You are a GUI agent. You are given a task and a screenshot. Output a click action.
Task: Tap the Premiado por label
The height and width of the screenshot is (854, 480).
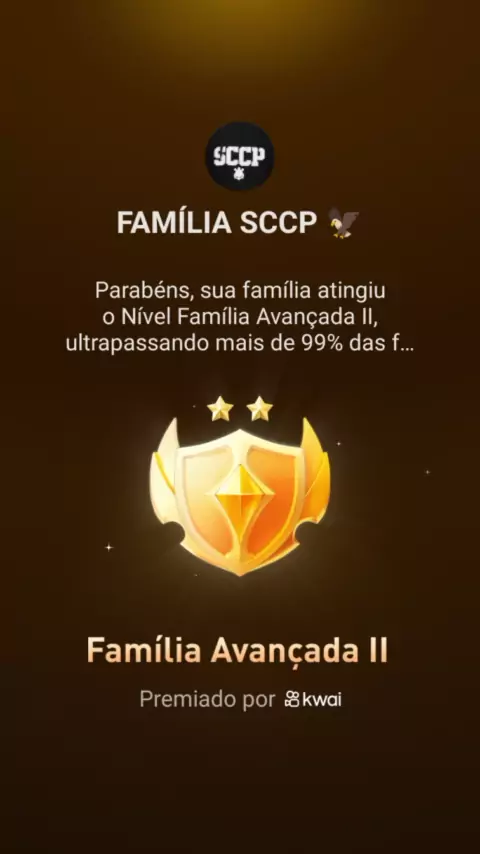207,699
